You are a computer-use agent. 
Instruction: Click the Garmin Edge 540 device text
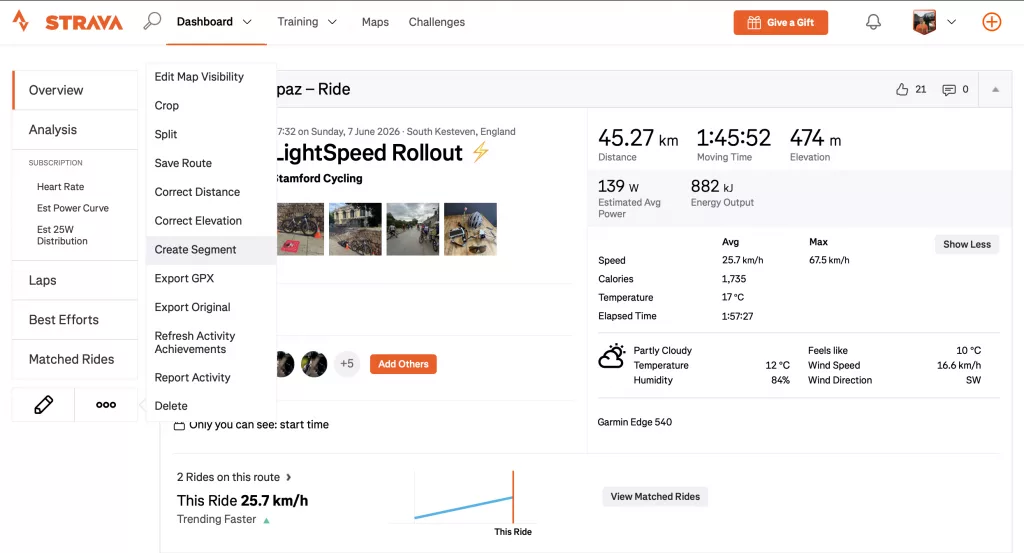(634, 422)
